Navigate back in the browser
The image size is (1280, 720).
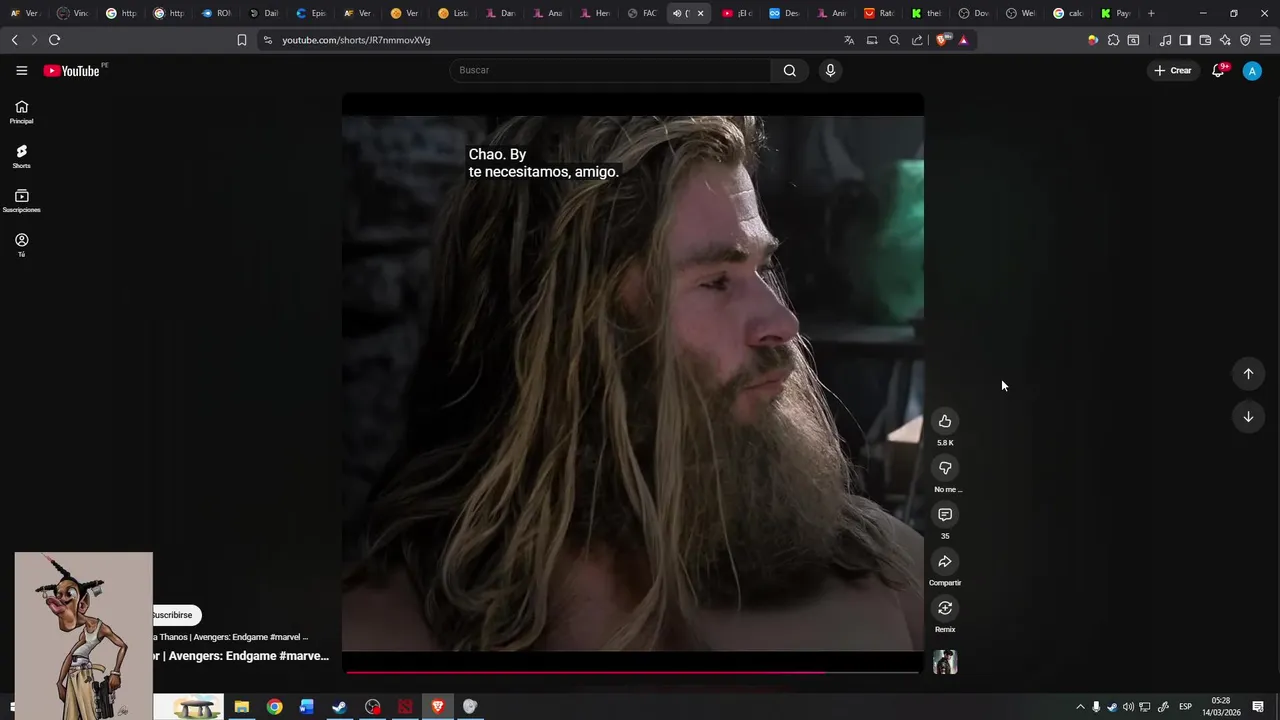pos(14,40)
